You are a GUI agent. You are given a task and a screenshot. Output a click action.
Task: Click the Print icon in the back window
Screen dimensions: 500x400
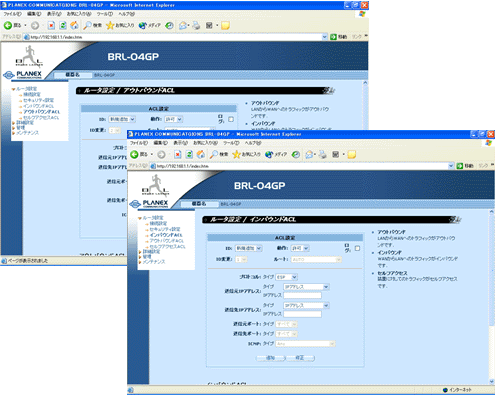point(196,25)
